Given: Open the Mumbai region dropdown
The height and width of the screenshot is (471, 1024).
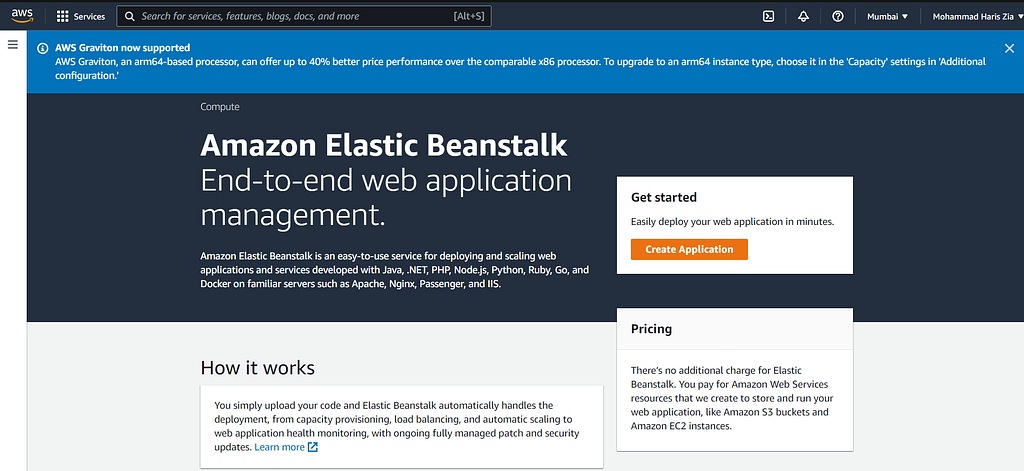Looking at the screenshot, I should pyautogui.click(x=888, y=16).
